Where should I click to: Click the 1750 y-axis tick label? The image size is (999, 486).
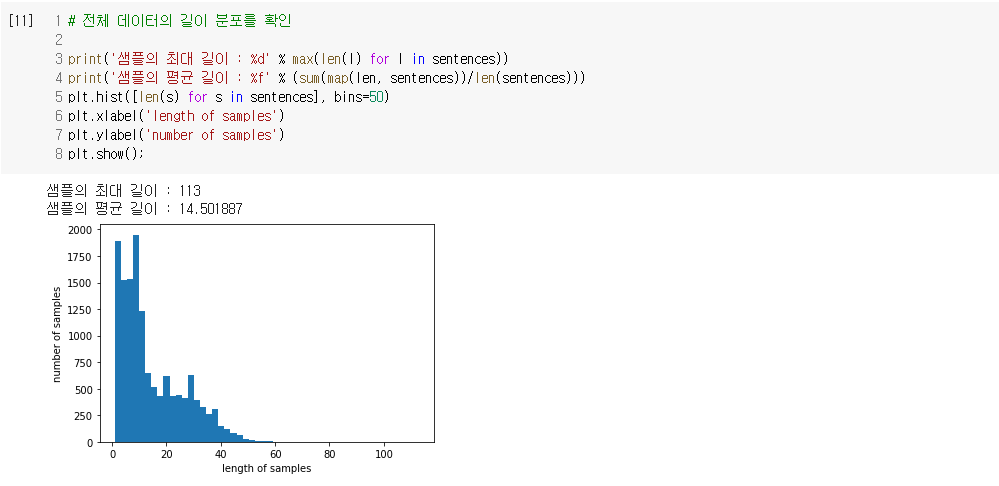81,257
